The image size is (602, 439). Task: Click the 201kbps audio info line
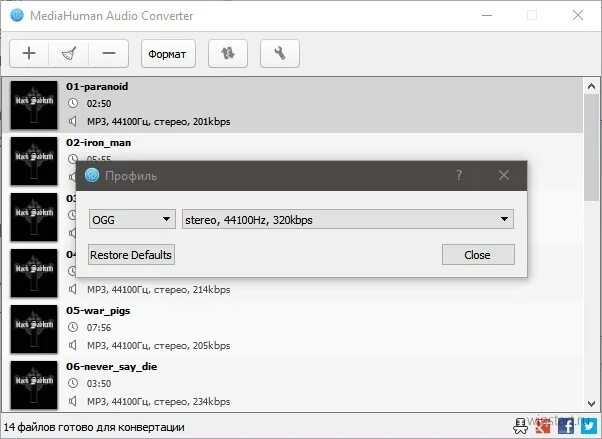(159, 122)
